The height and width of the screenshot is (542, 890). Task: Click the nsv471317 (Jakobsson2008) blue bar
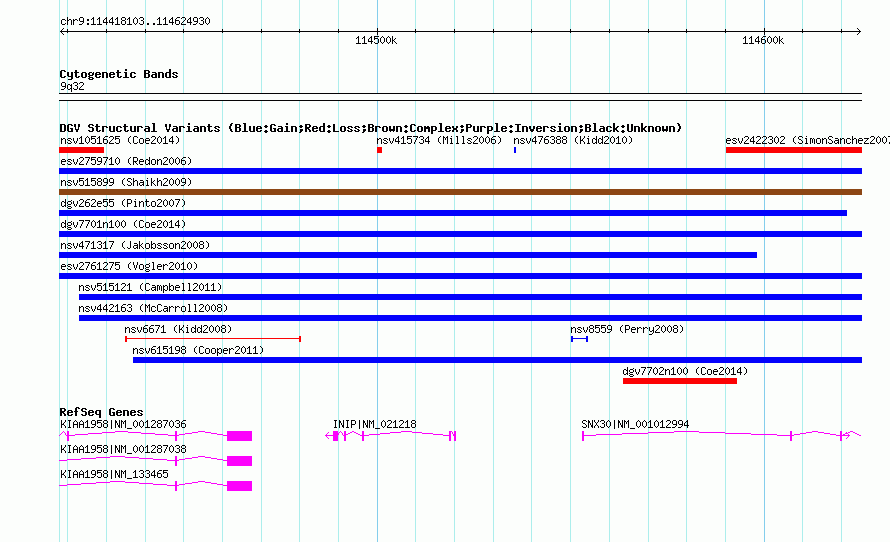(x=408, y=255)
